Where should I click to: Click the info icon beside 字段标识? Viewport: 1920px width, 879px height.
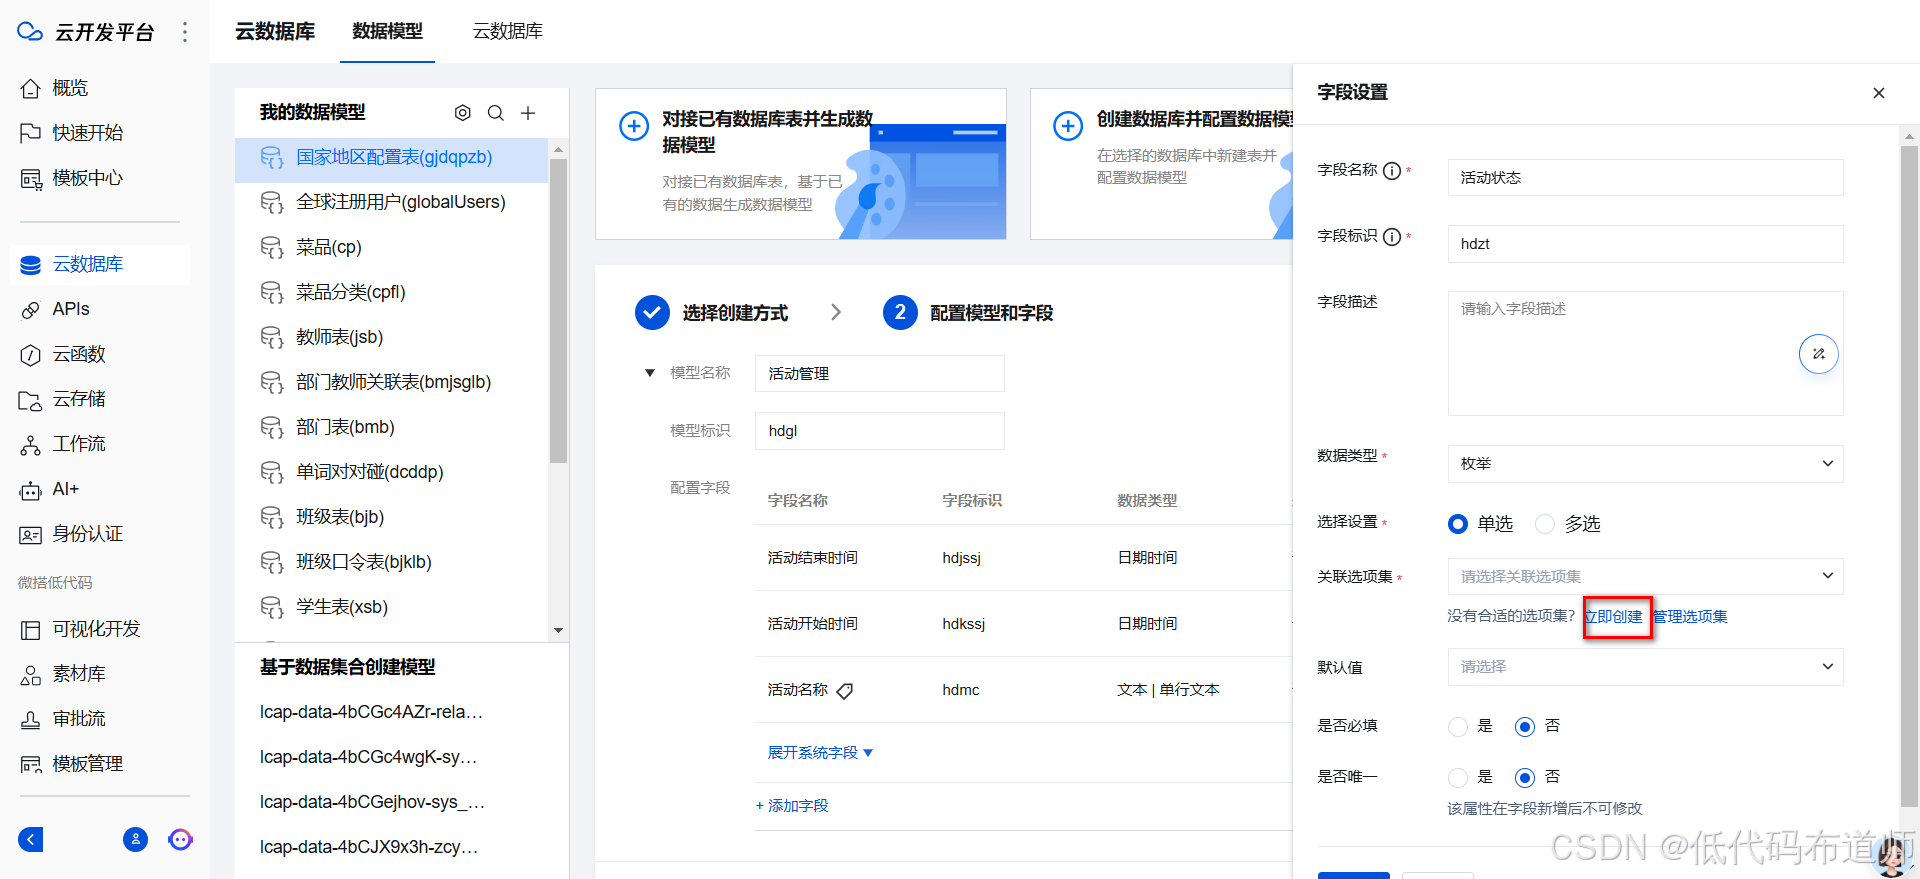click(x=1392, y=237)
